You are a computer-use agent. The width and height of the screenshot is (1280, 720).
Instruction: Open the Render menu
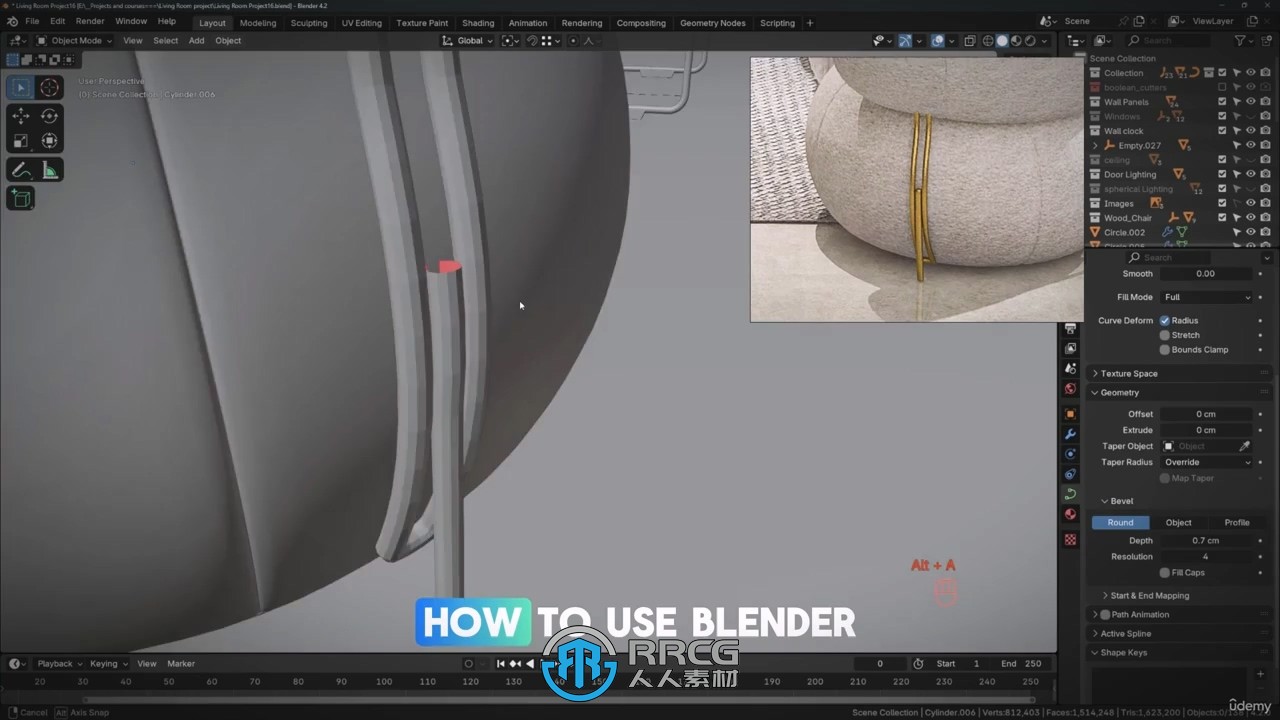(x=90, y=22)
